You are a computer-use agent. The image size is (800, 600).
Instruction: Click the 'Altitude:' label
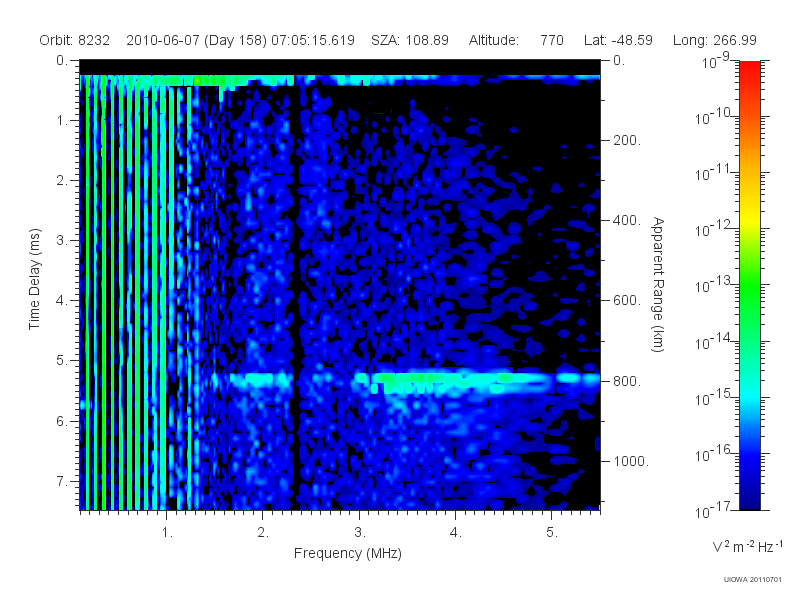pos(494,40)
